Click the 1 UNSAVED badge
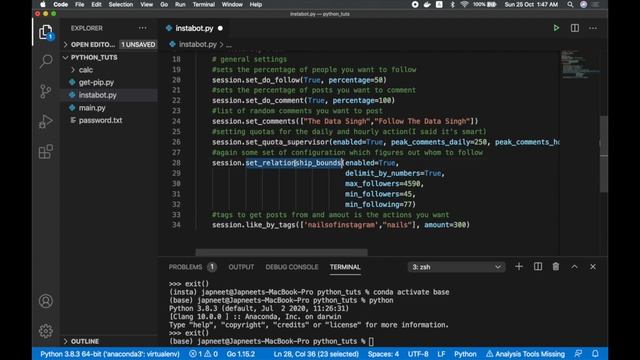This screenshot has height=360, width=640. 138,44
